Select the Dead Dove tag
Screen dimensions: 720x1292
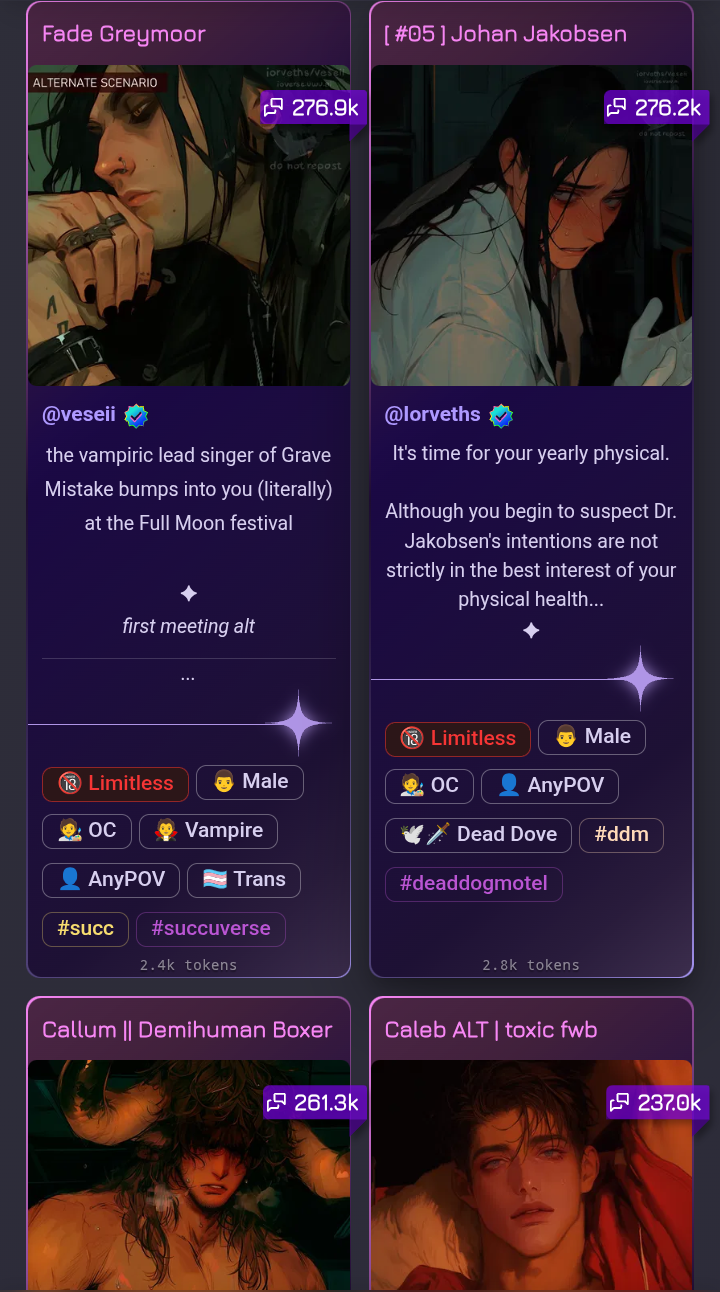(478, 835)
